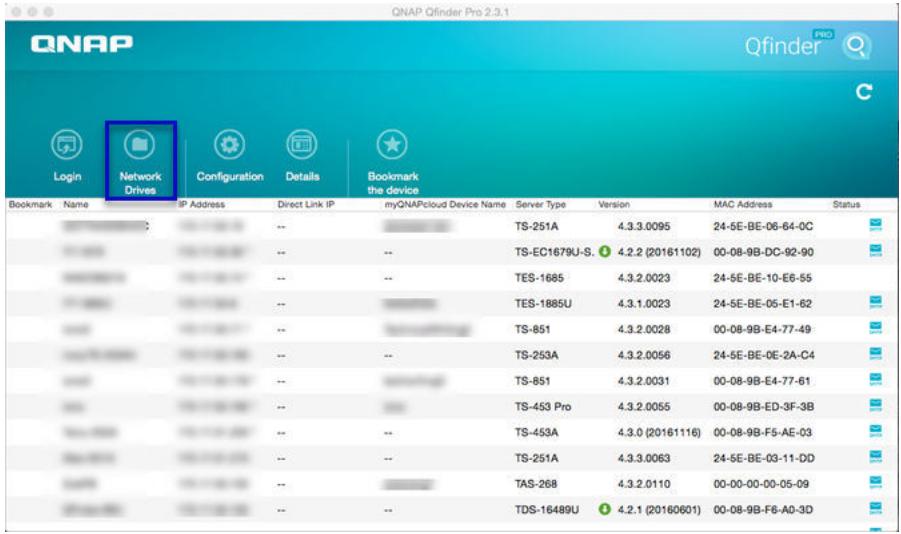Click MAC address 00-08-9B-F5-AE-03

click(x=763, y=432)
